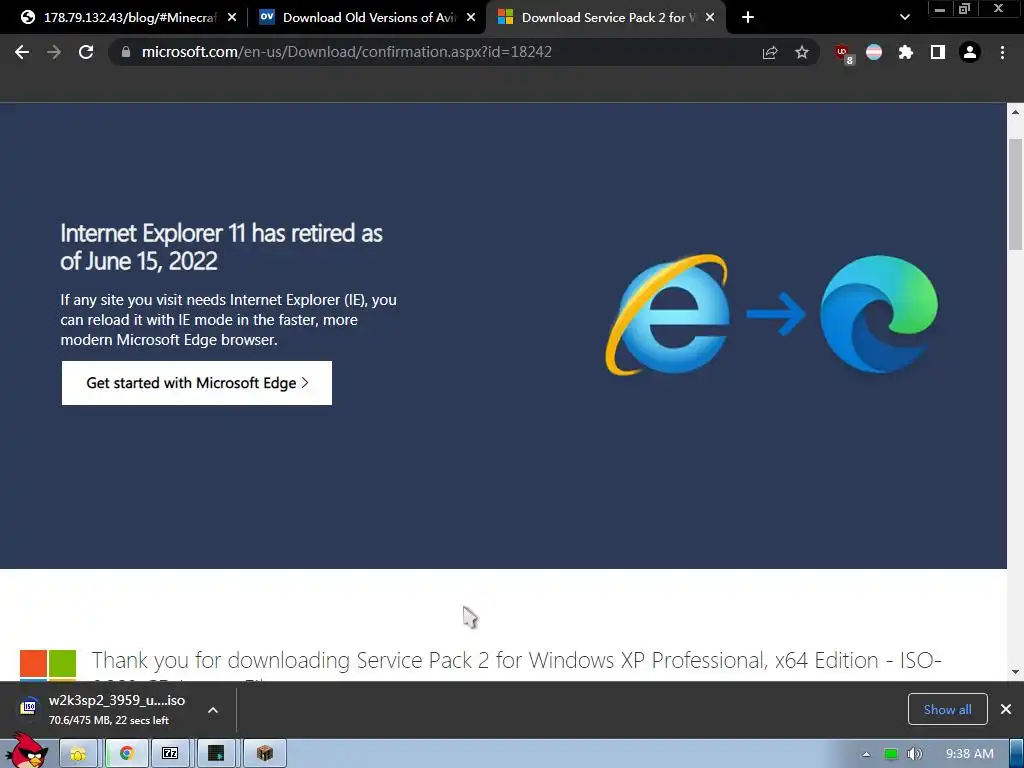Toggle the browser side panel
This screenshot has width=1024, height=768.
938,52
